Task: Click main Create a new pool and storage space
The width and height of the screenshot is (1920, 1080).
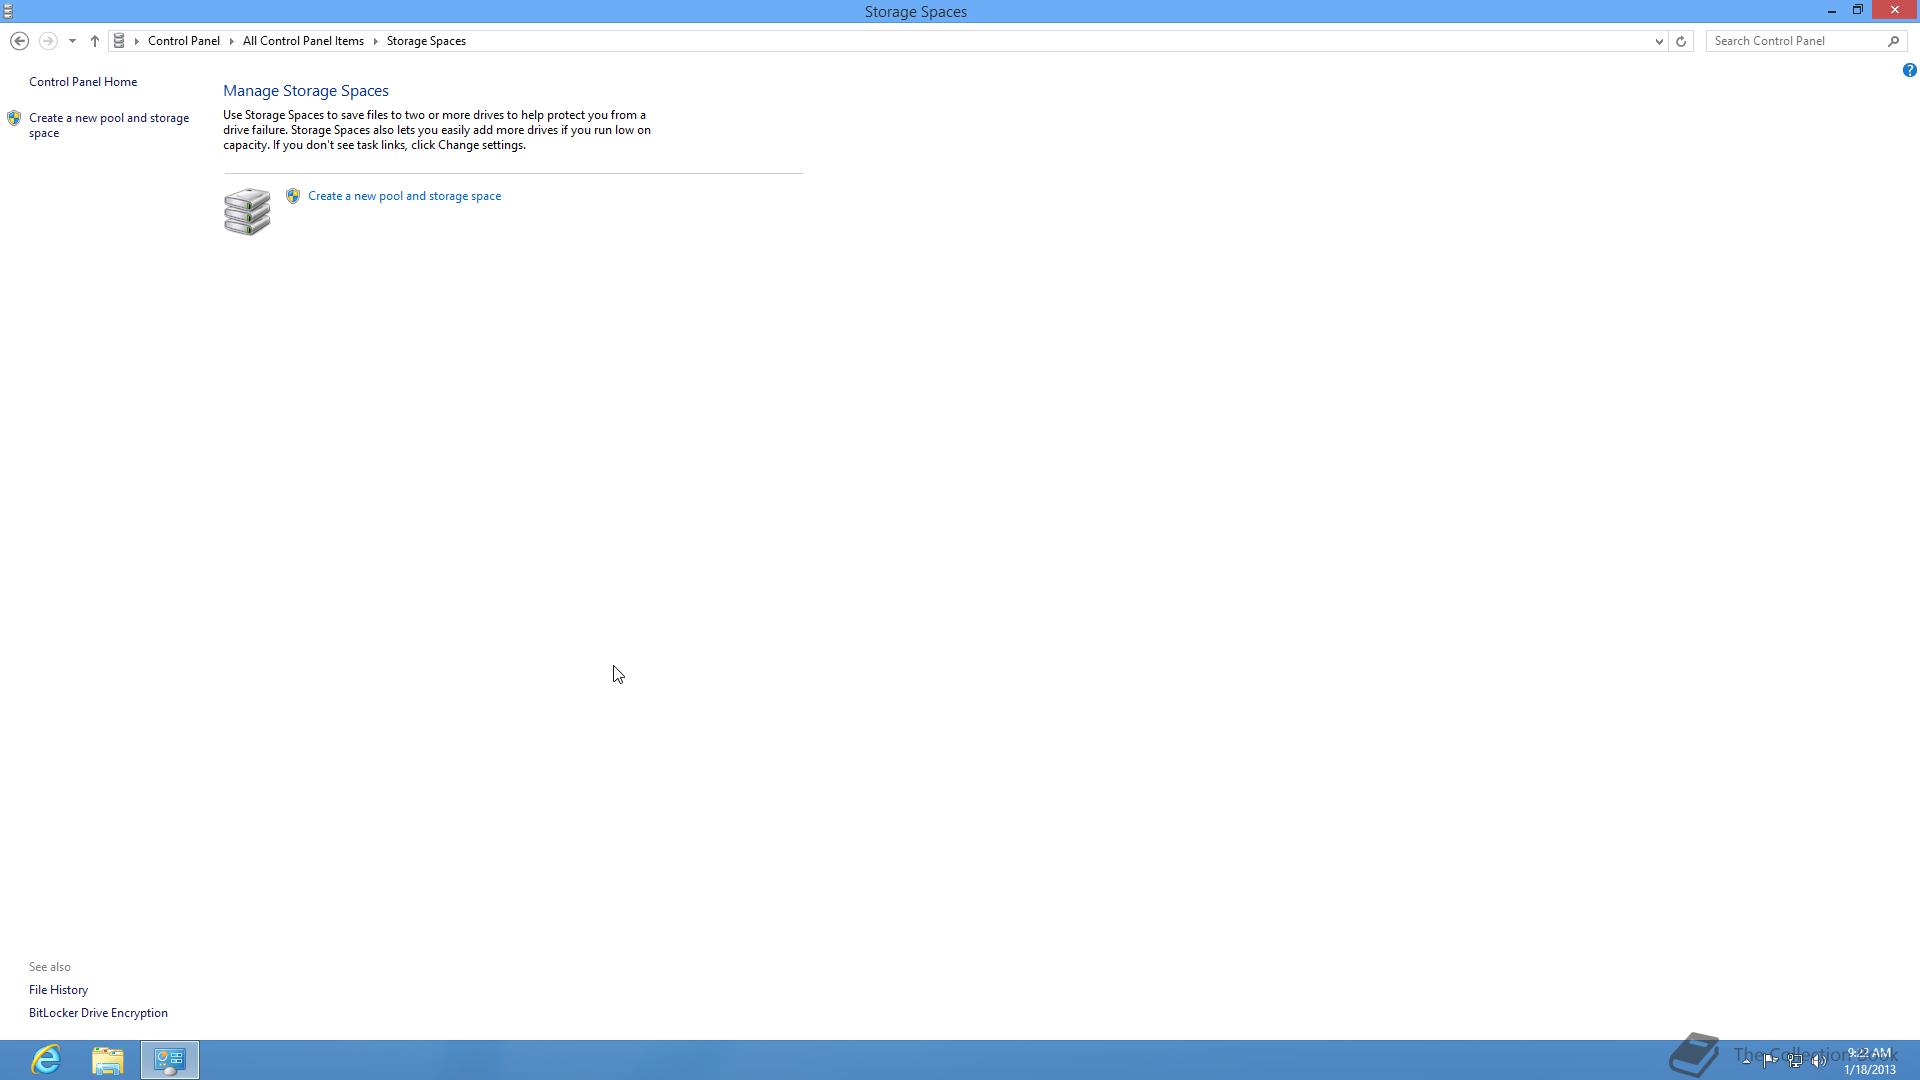Action: click(x=404, y=196)
